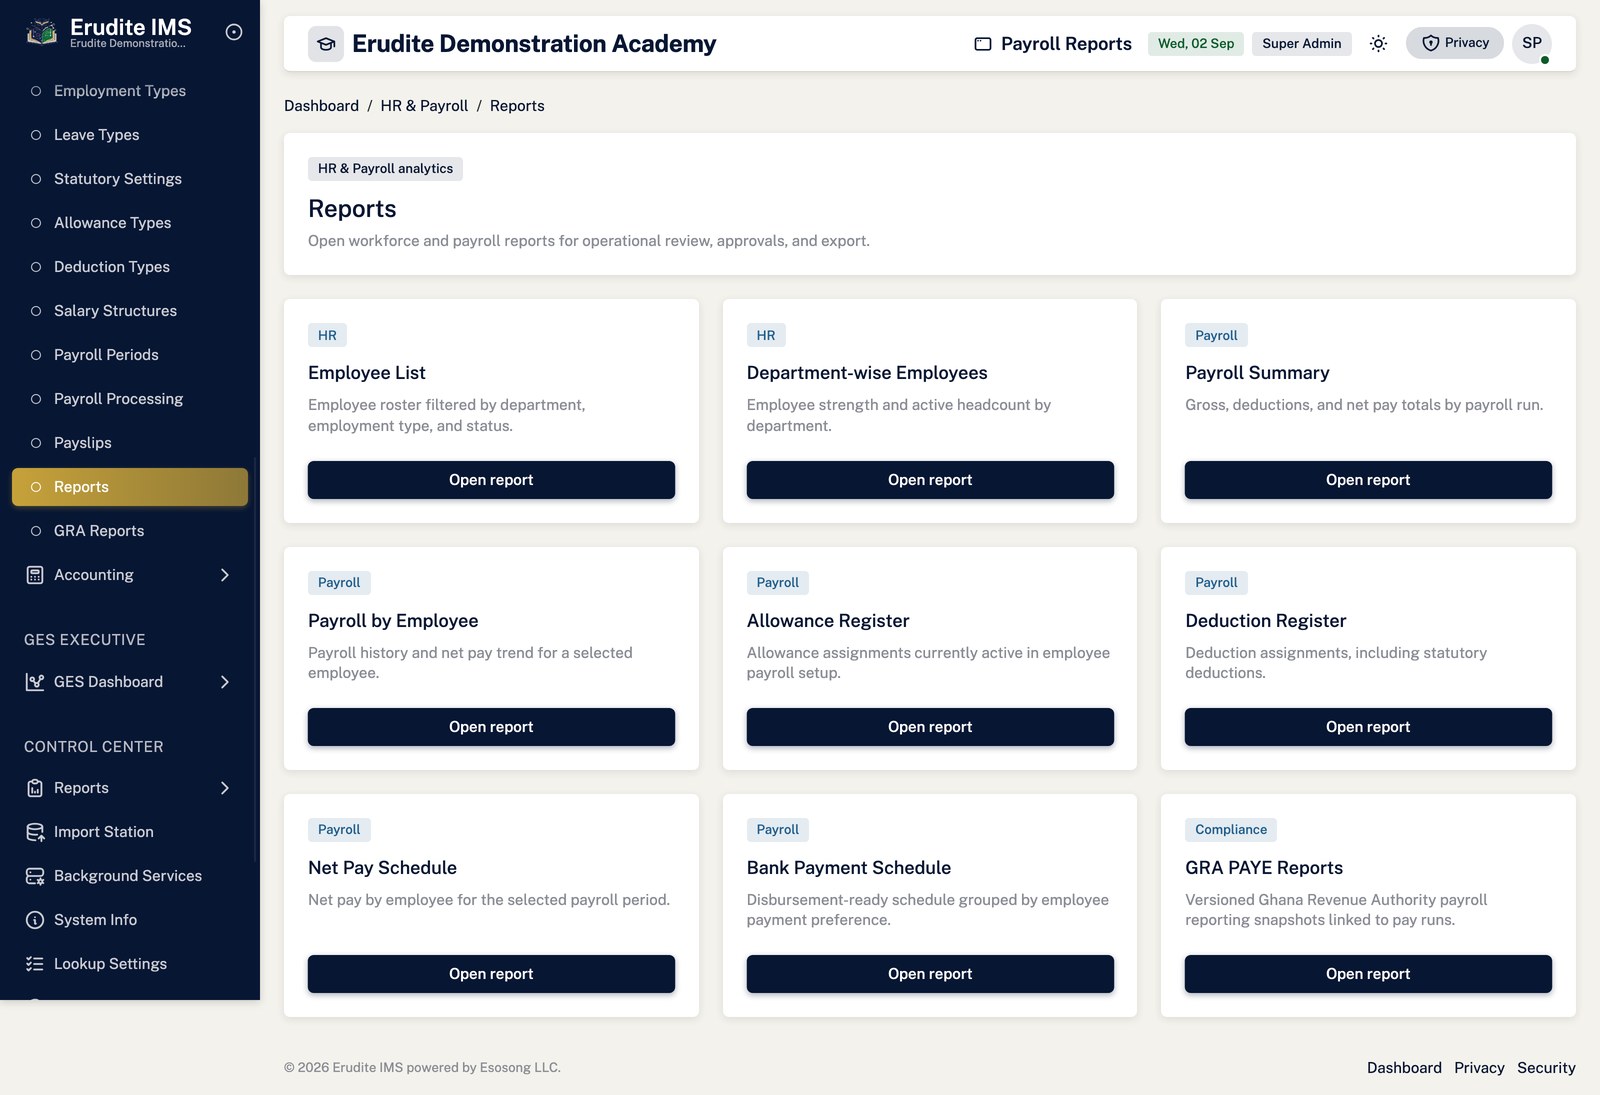This screenshot has height=1095, width=1600.
Task: Open the Payroll Summary report
Action: click(x=1368, y=480)
